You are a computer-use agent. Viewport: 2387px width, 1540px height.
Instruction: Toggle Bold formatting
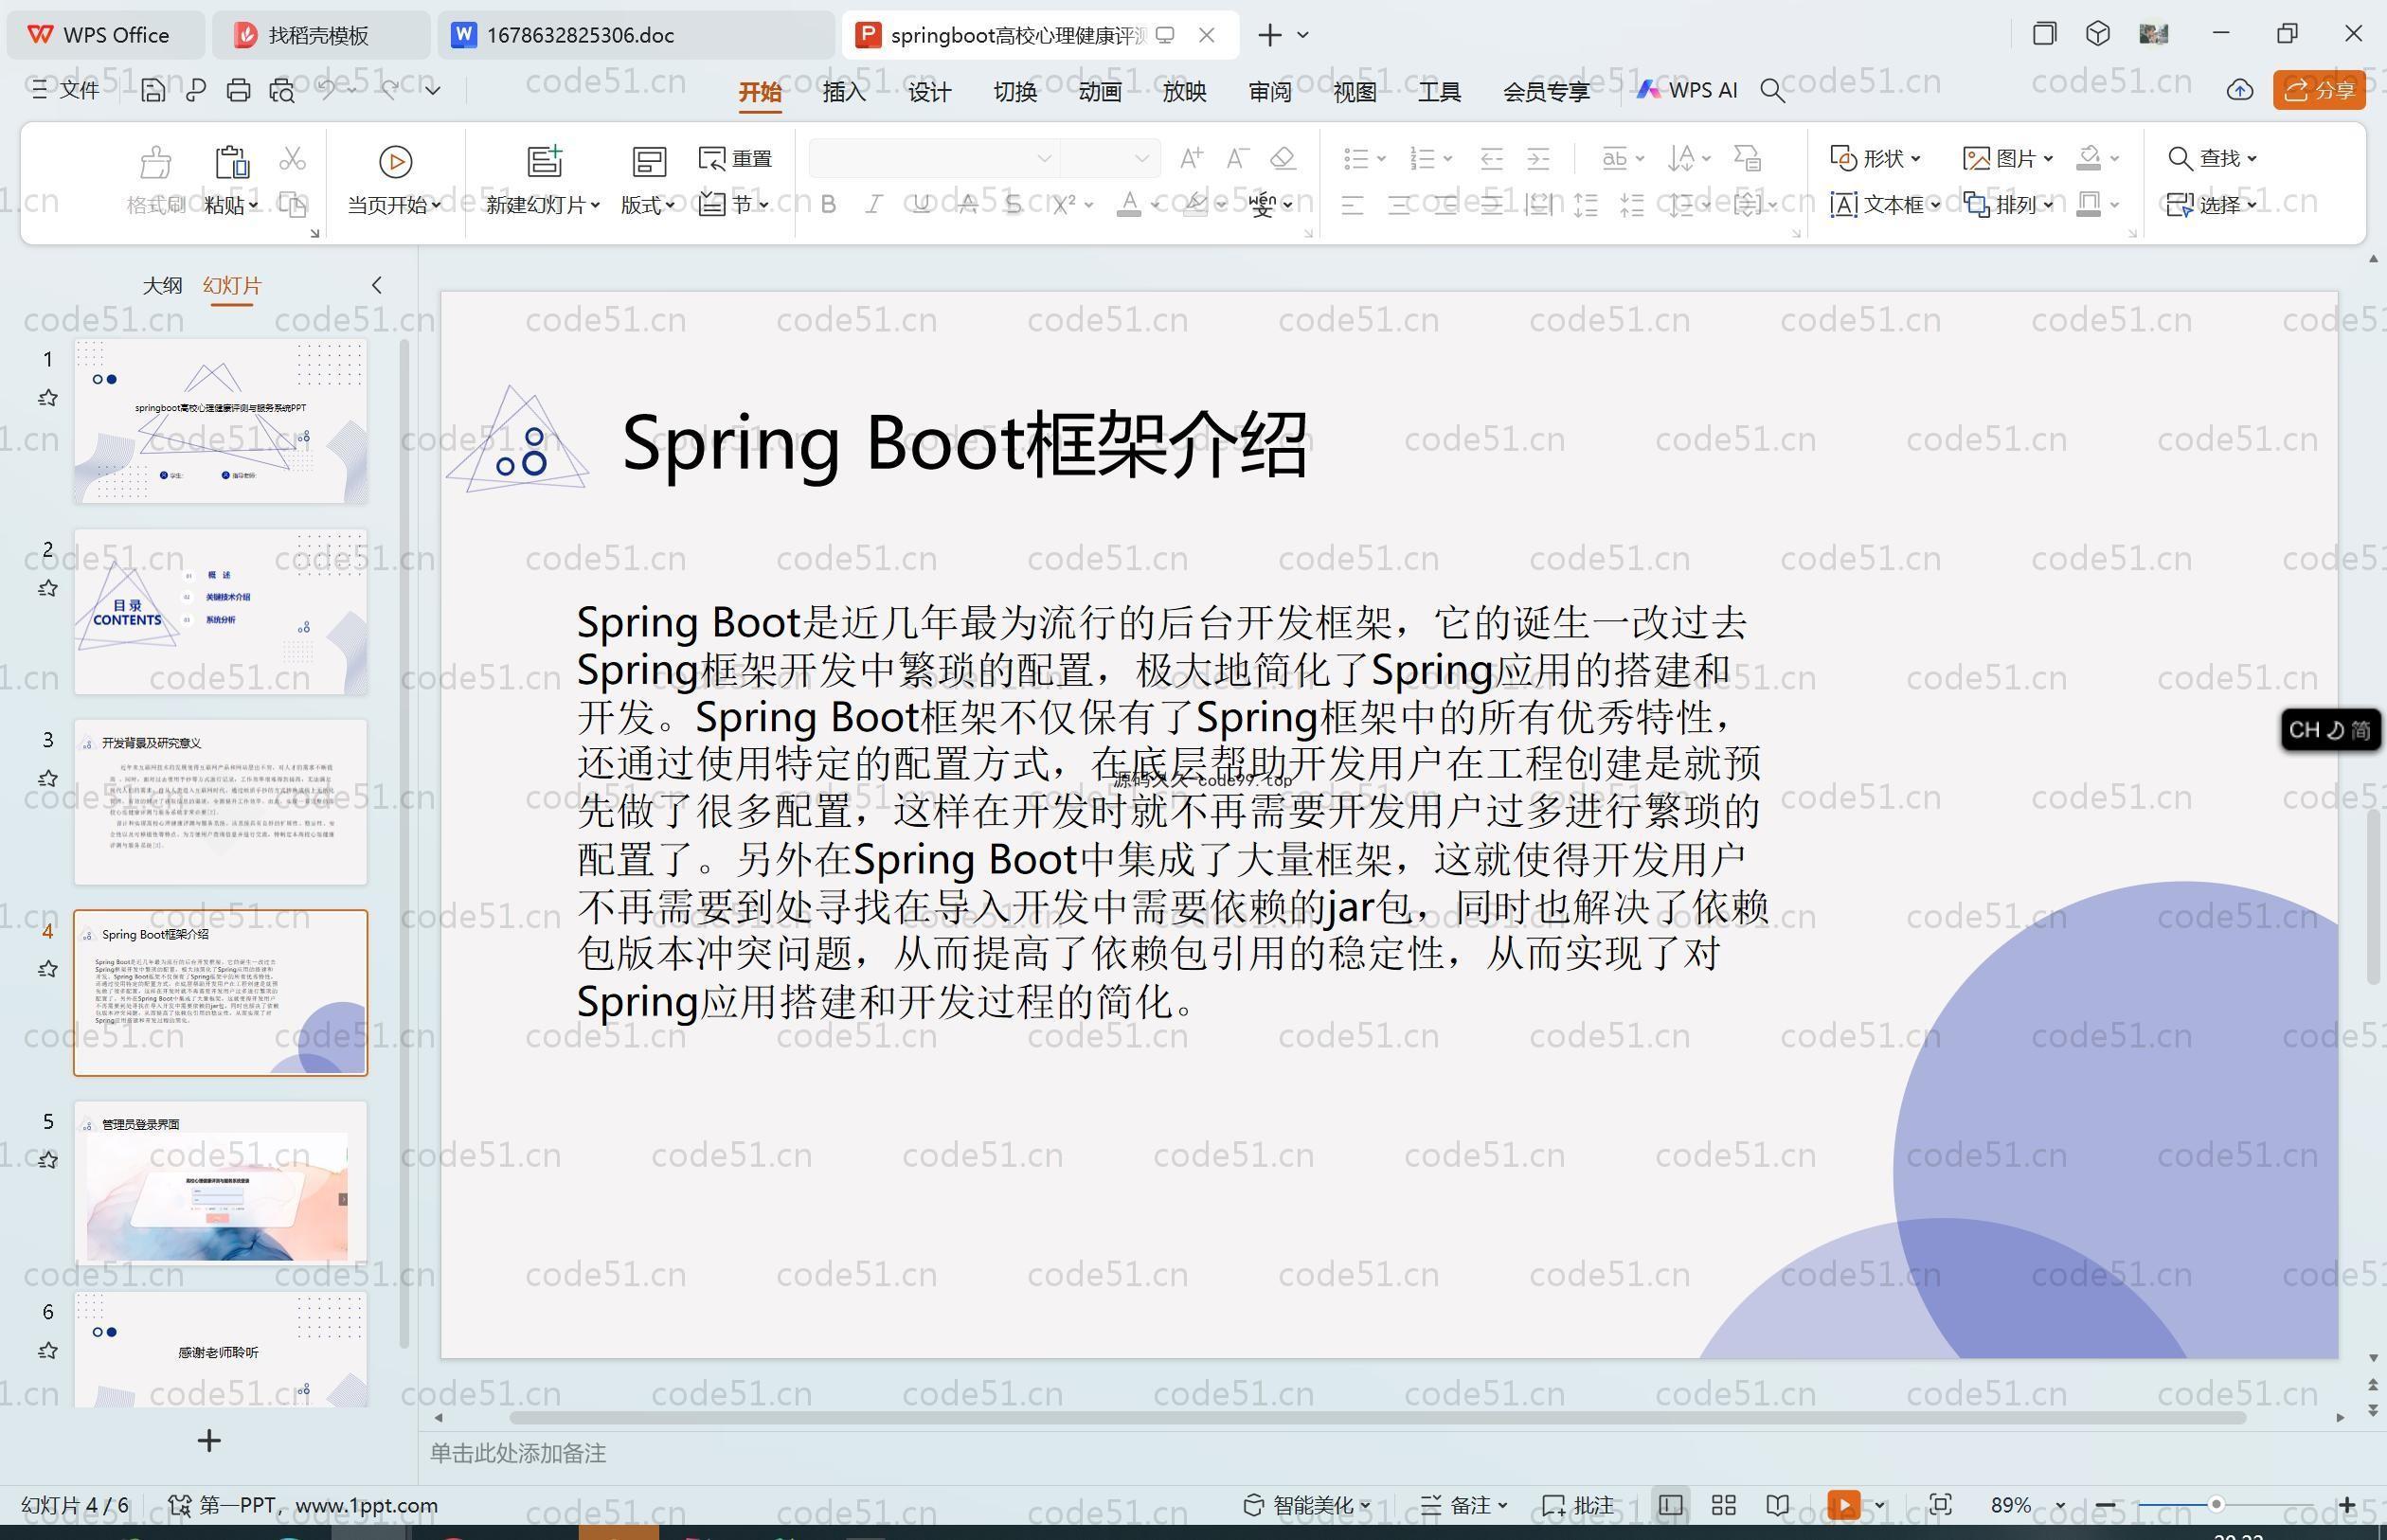tap(828, 204)
